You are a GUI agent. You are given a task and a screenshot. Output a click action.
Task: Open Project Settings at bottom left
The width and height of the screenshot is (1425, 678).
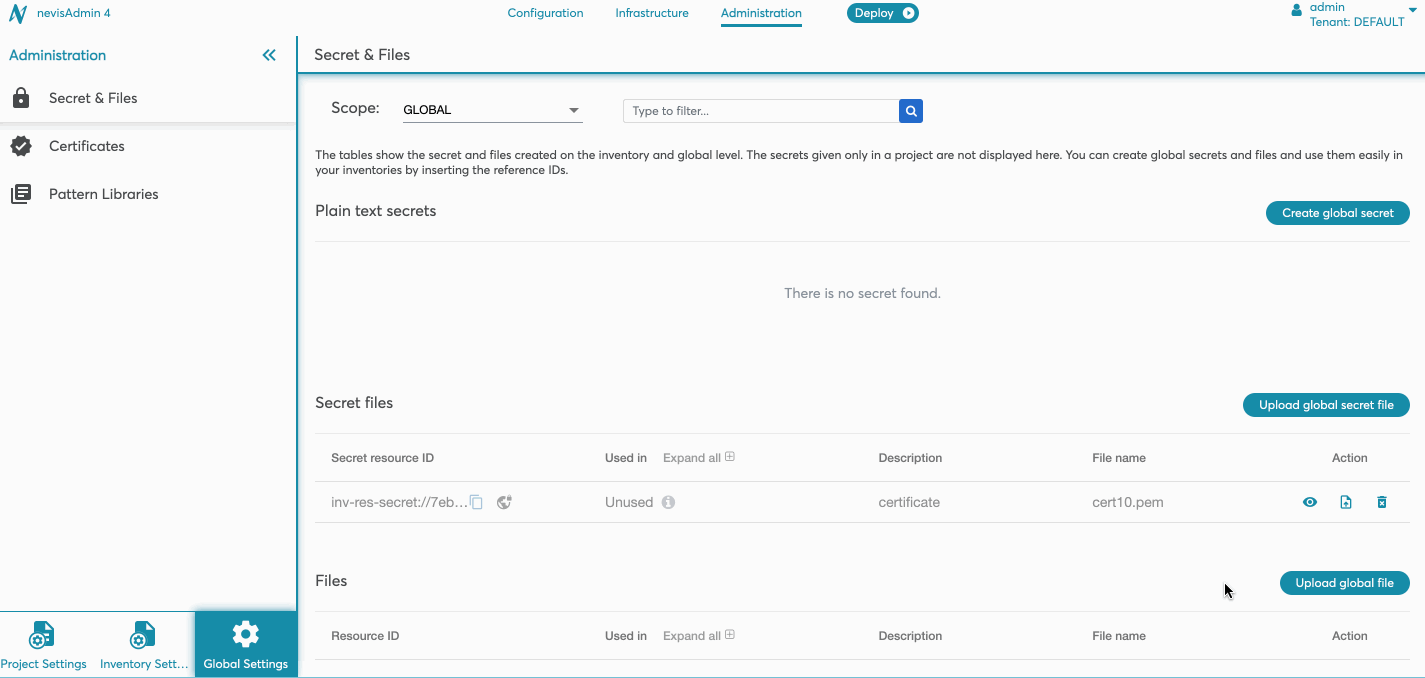43,644
